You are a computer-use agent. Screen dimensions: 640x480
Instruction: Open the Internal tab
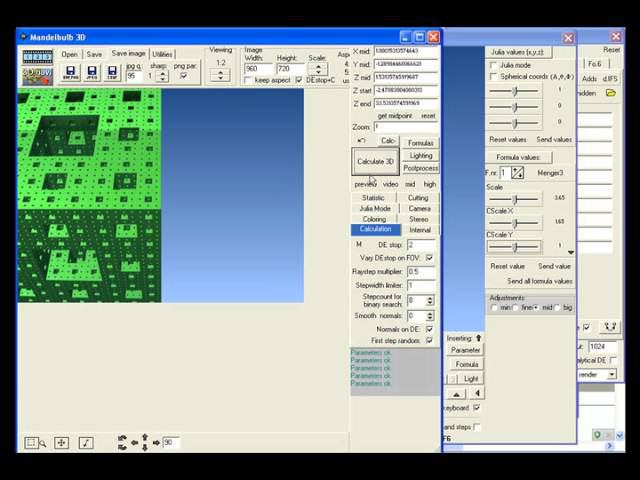(x=420, y=230)
